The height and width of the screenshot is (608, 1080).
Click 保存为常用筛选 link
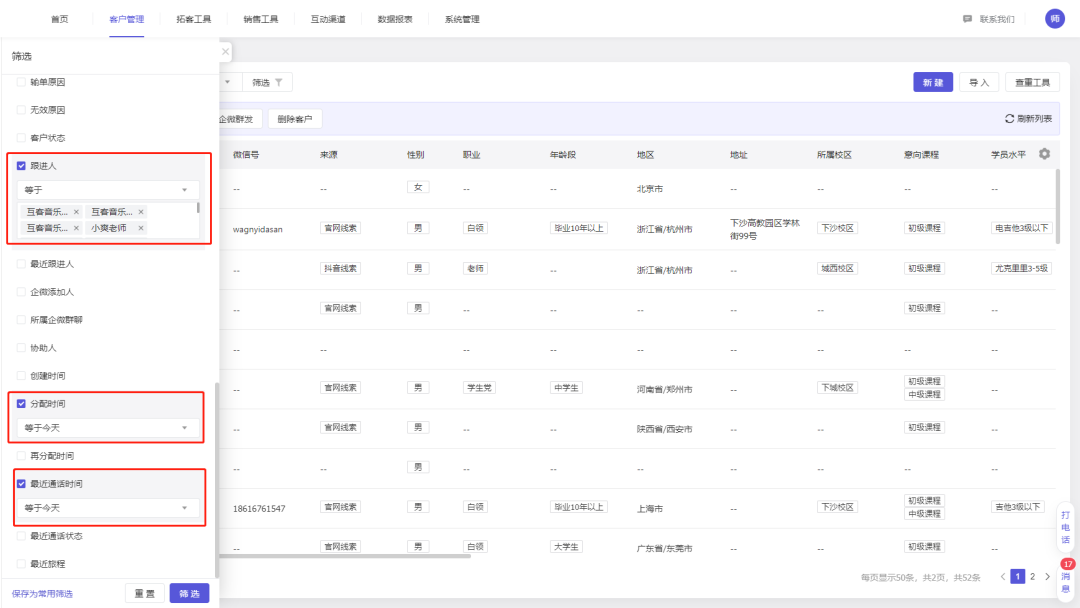pyautogui.click(x=42, y=594)
